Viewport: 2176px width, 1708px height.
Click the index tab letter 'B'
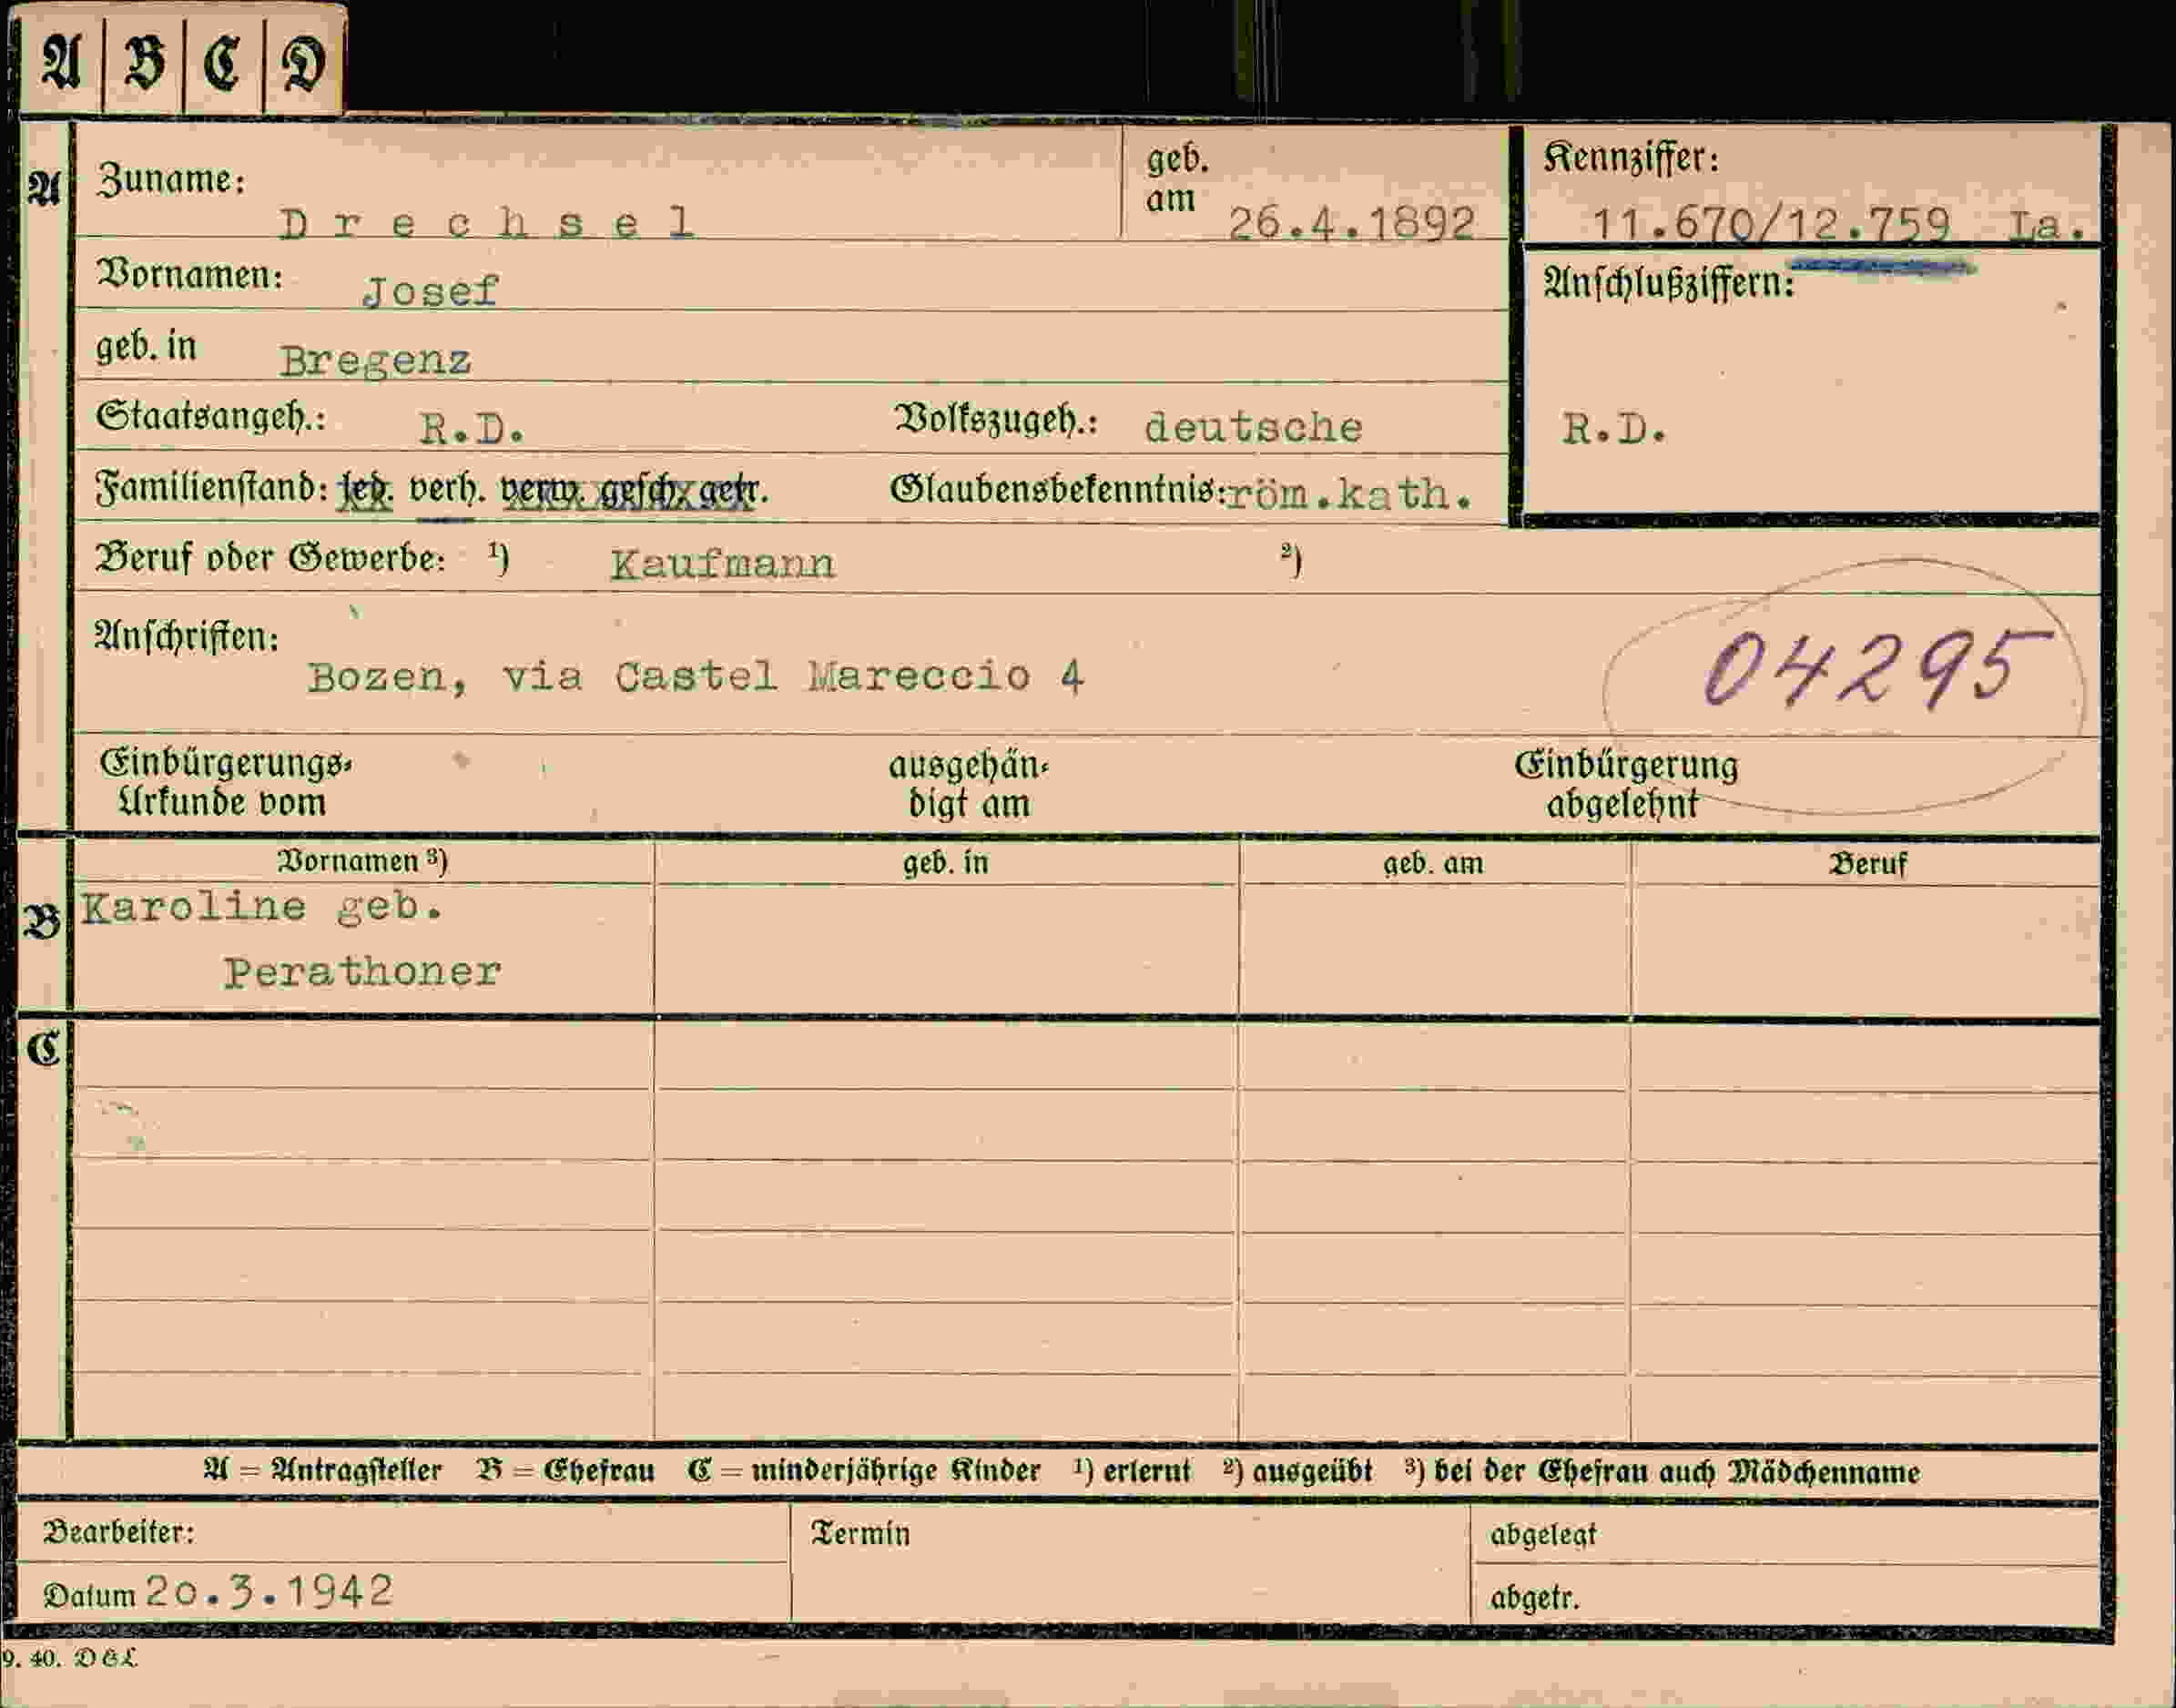click(x=144, y=62)
